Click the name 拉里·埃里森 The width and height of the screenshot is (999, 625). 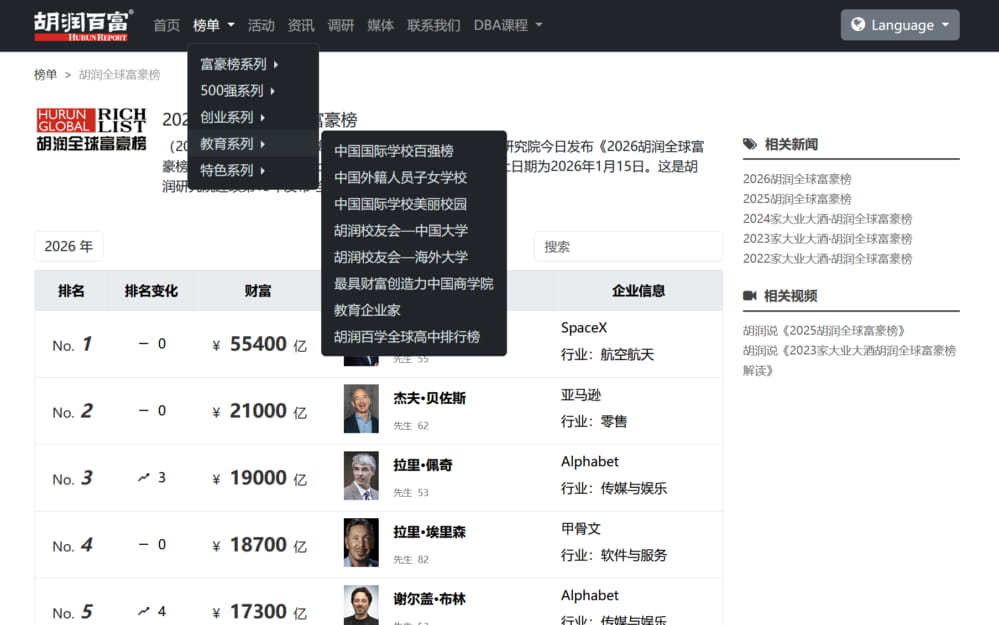(429, 532)
